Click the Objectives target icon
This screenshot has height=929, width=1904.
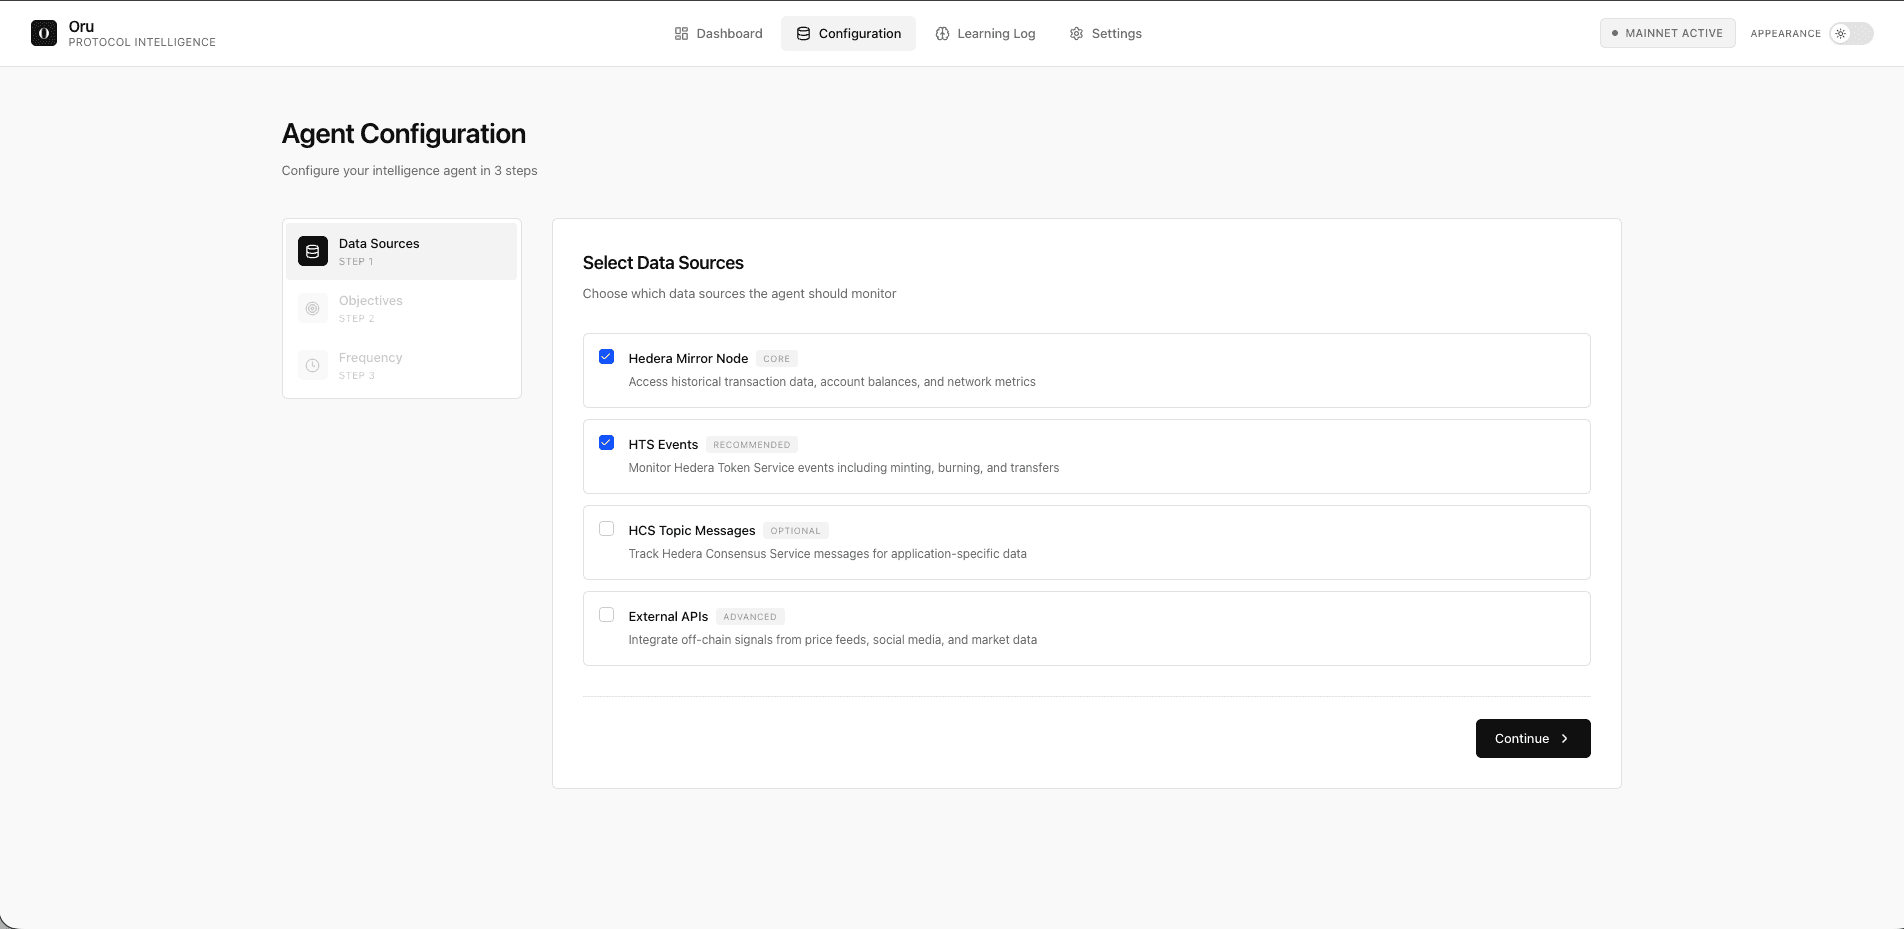click(x=312, y=308)
